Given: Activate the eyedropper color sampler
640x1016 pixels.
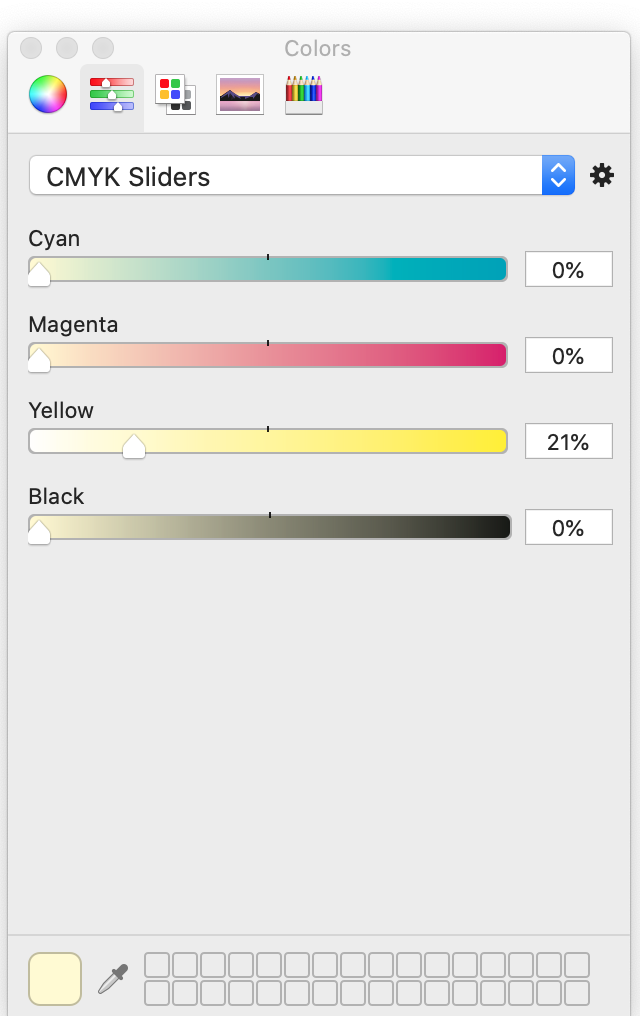Looking at the screenshot, I should pos(113,978).
